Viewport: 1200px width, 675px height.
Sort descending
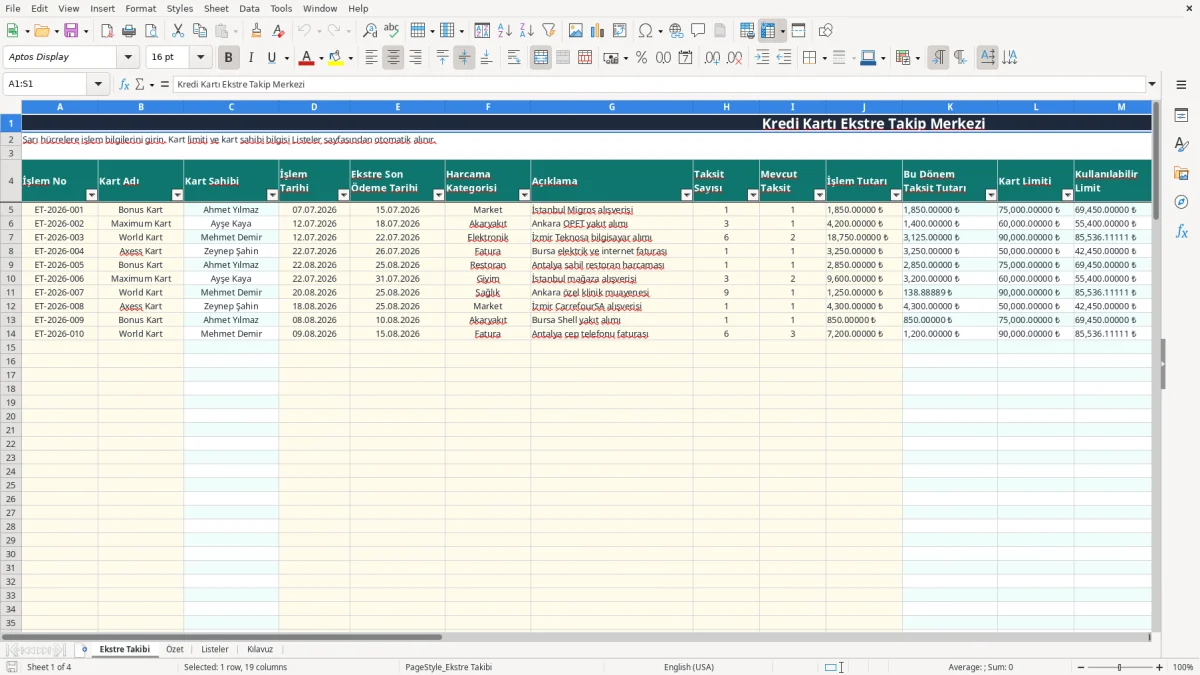coord(527,31)
